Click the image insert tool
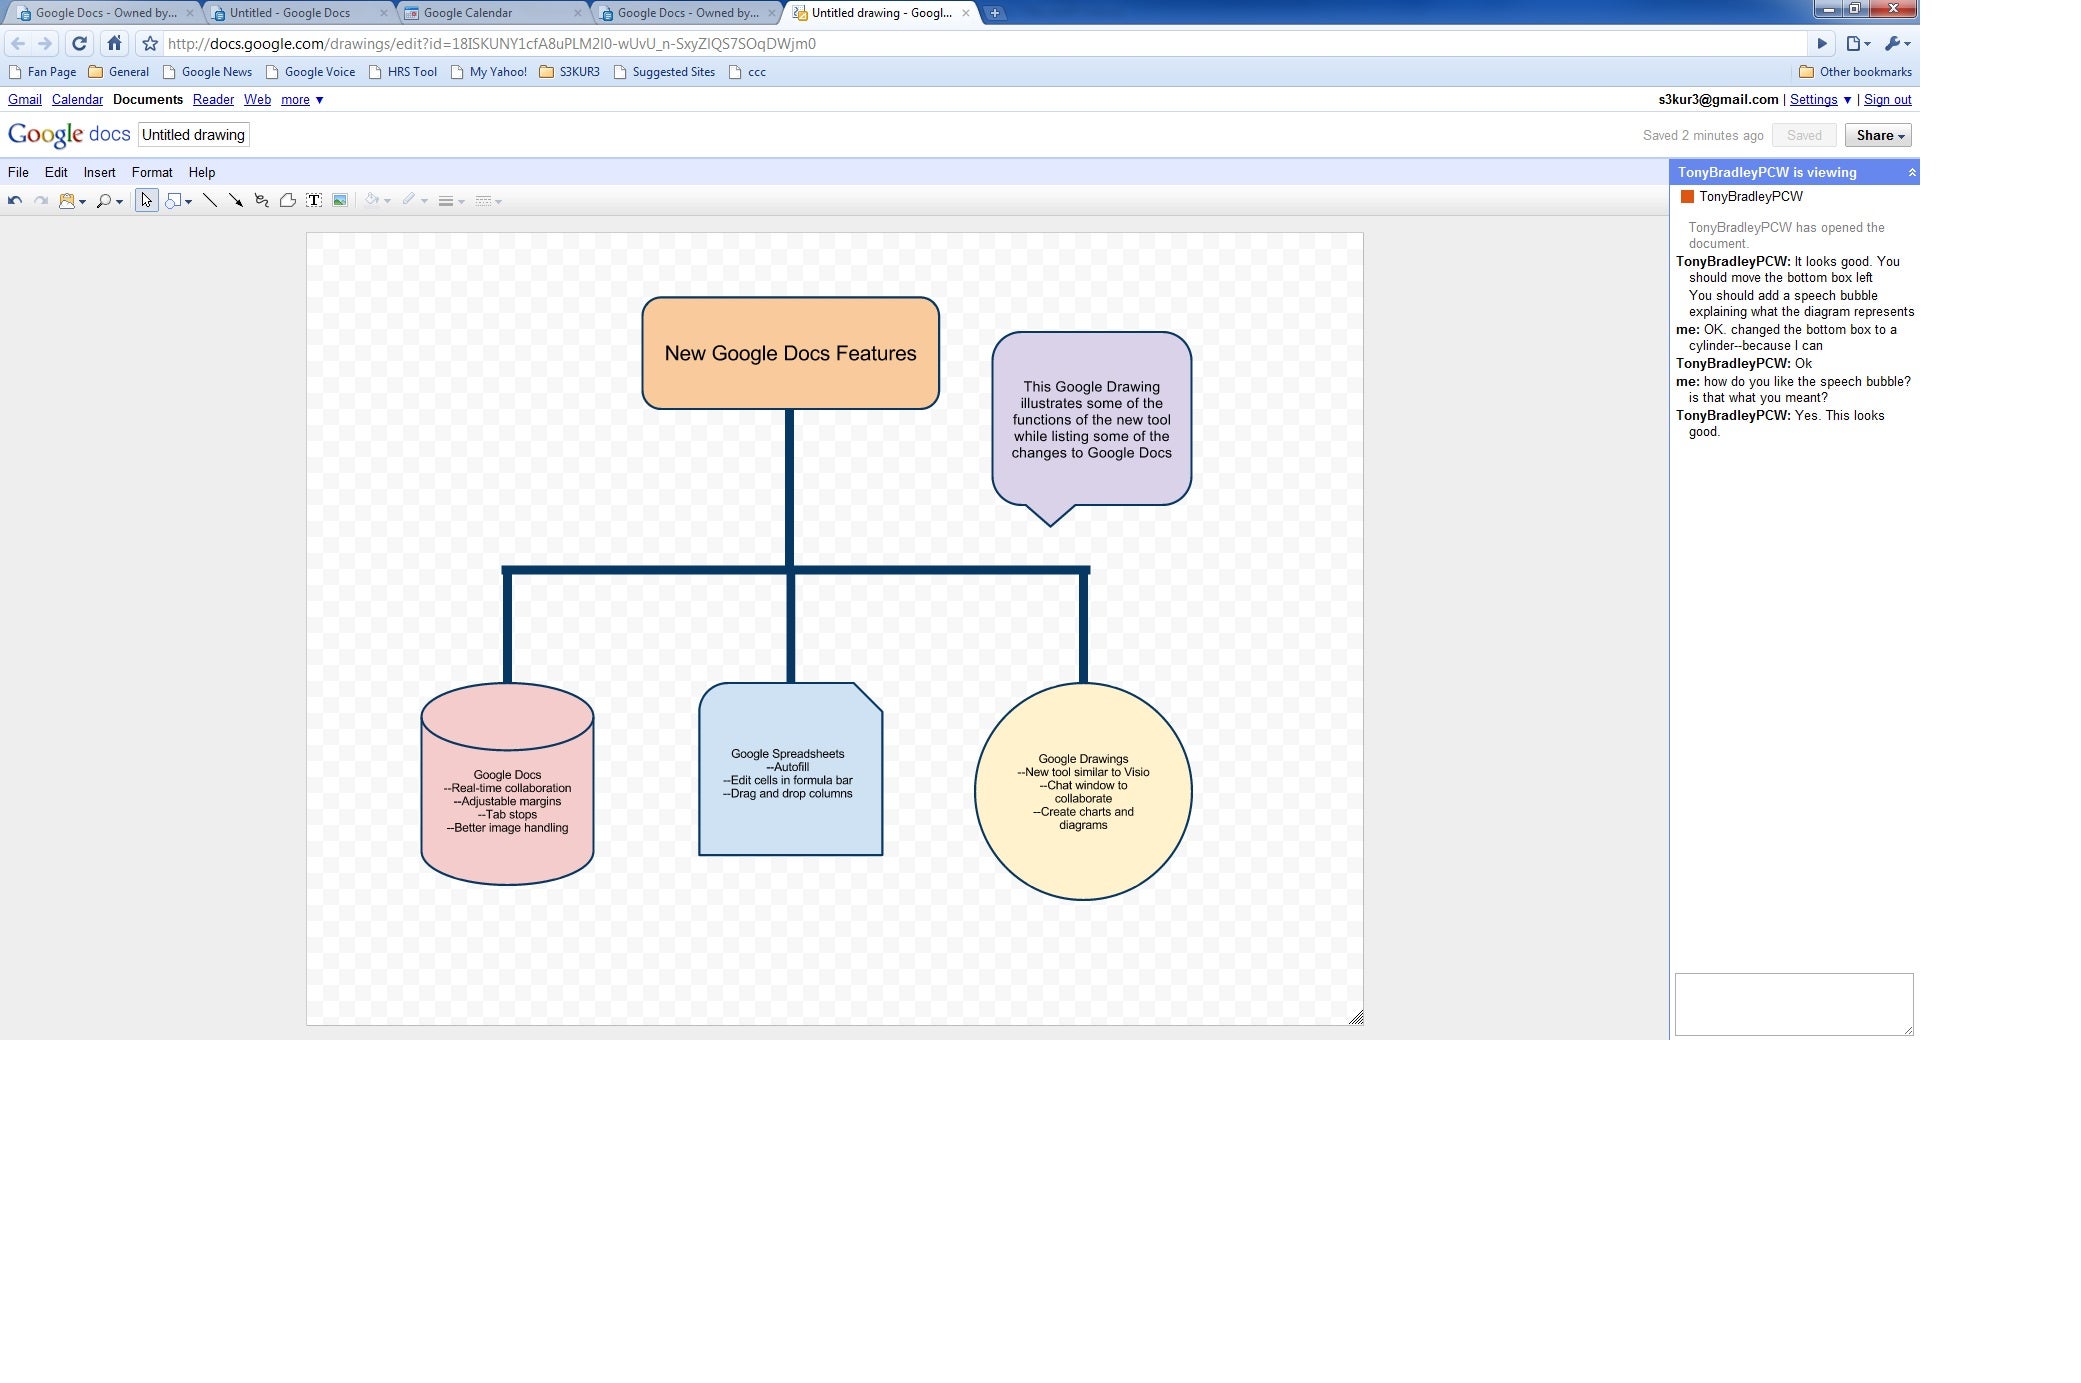The image size is (2081, 1383). coord(338,201)
